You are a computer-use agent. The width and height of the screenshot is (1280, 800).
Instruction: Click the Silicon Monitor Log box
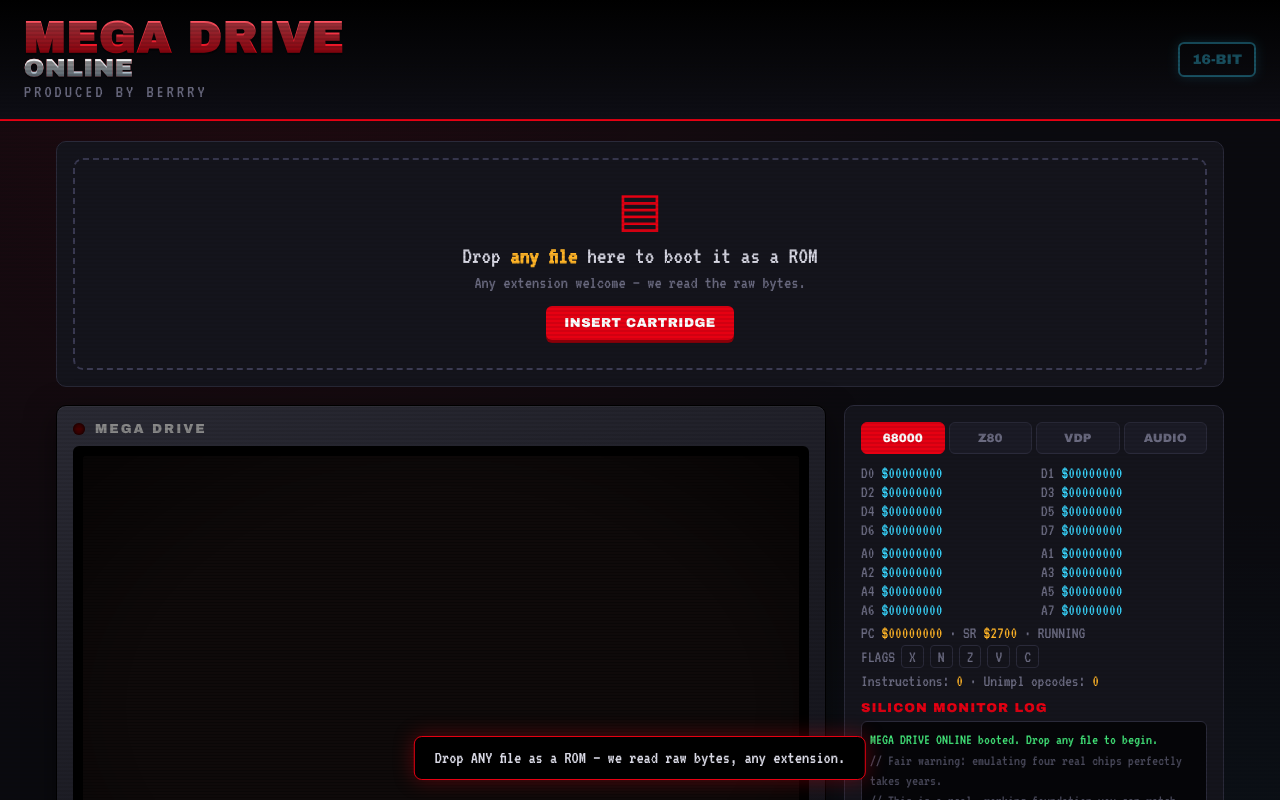coord(1034,761)
